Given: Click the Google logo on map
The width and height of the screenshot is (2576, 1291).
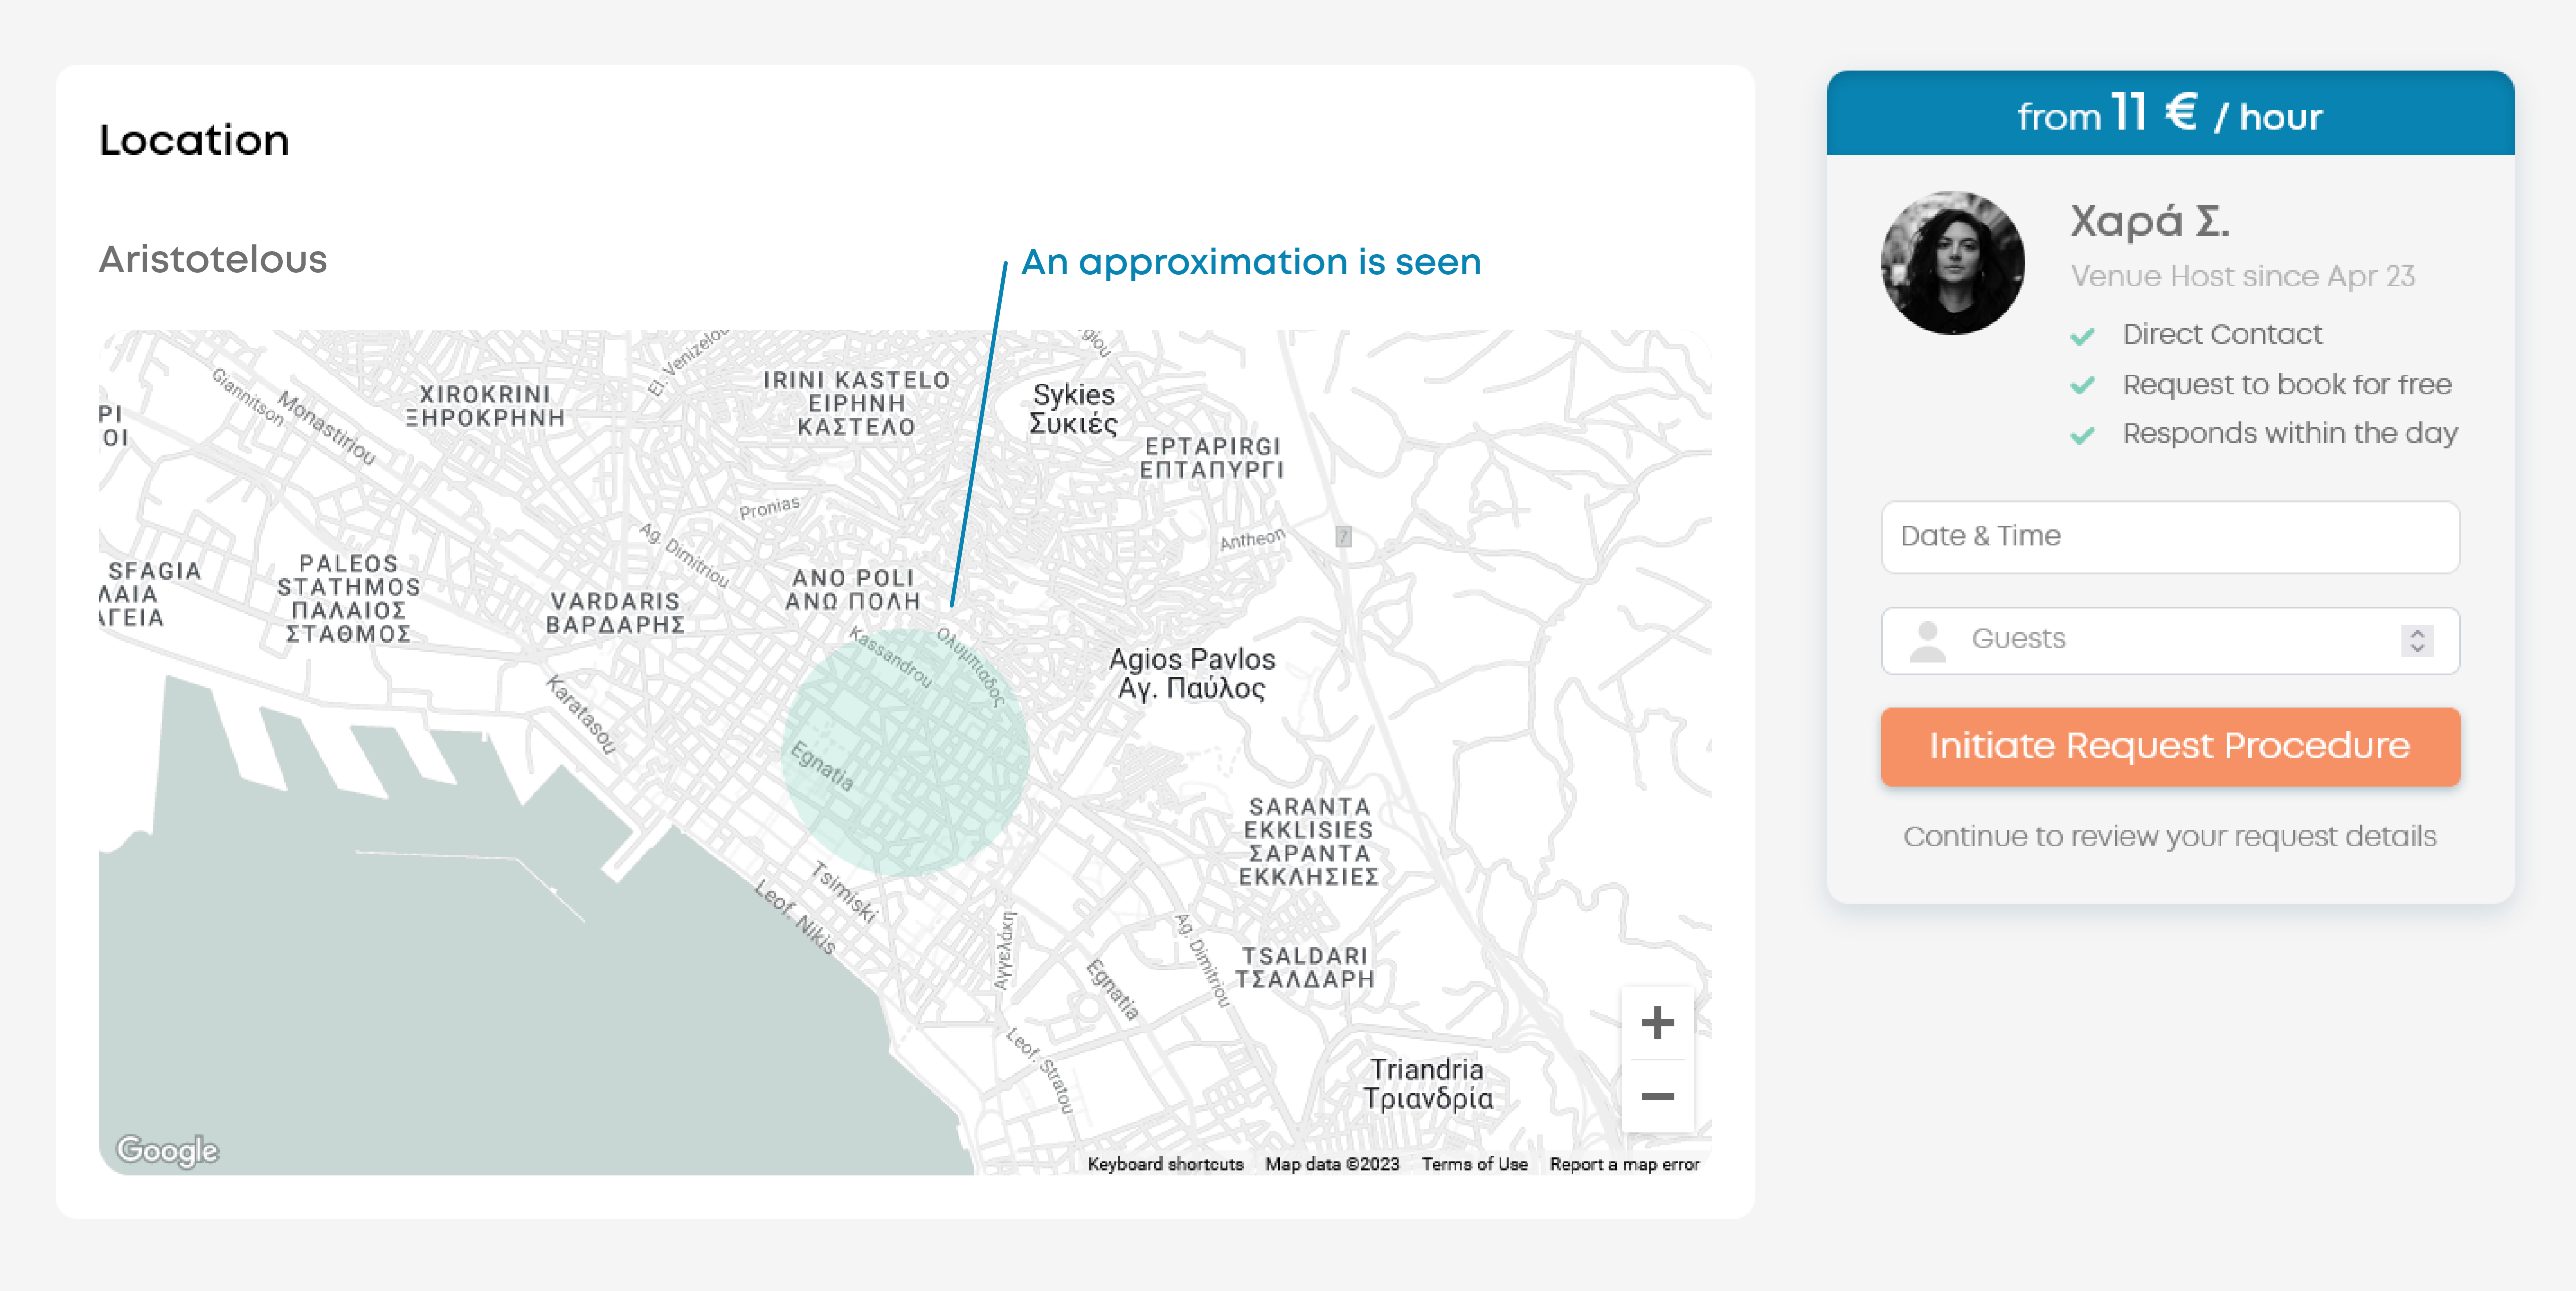Looking at the screenshot, I should tap(167, 1150).
